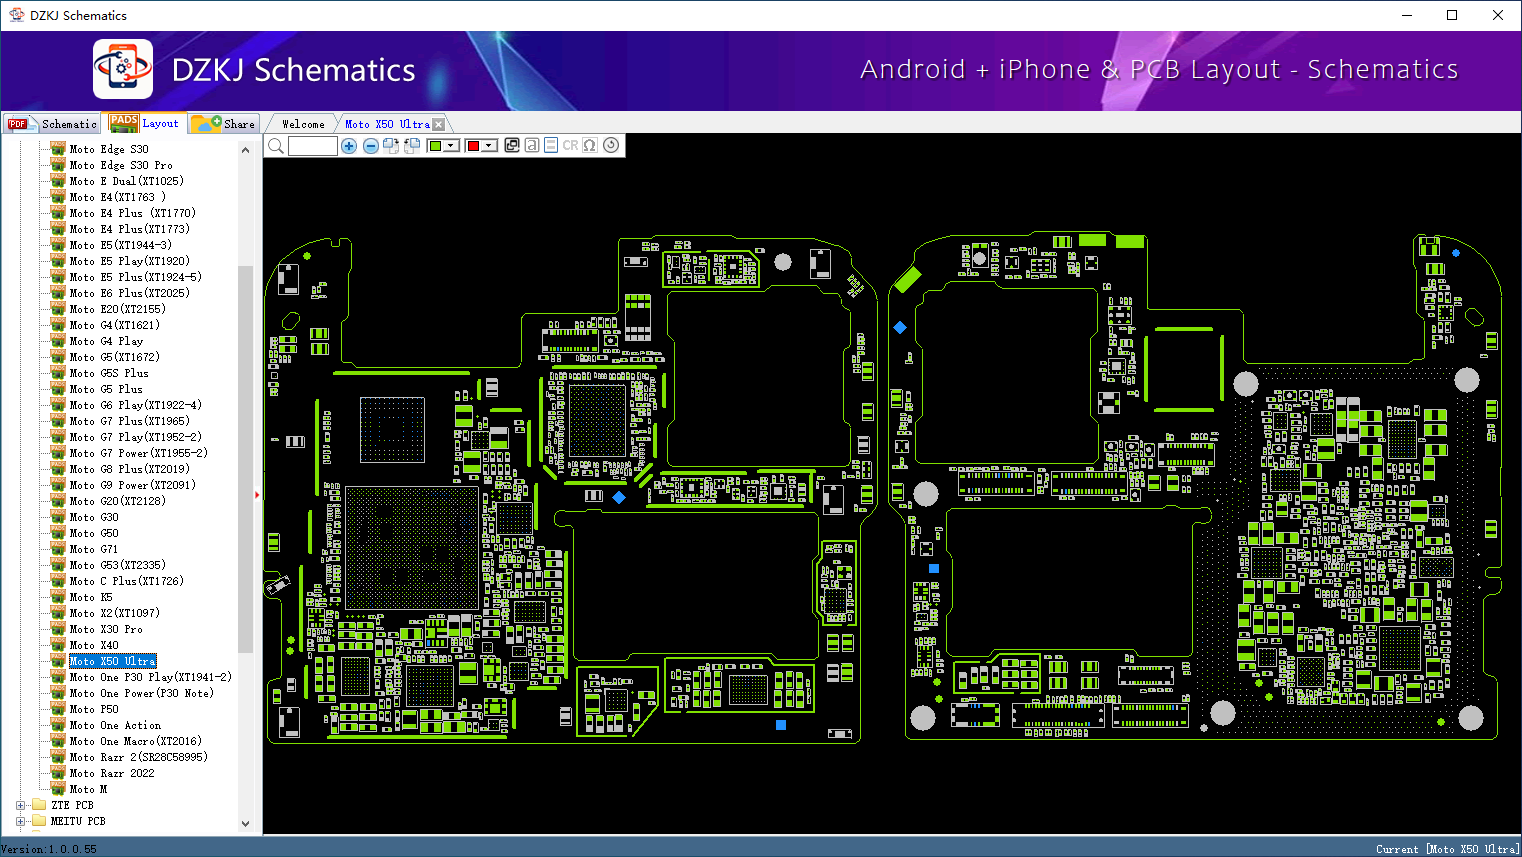Select Moto Edge S30 Pro in the list
1522x857 pixels.
[121, 165]
